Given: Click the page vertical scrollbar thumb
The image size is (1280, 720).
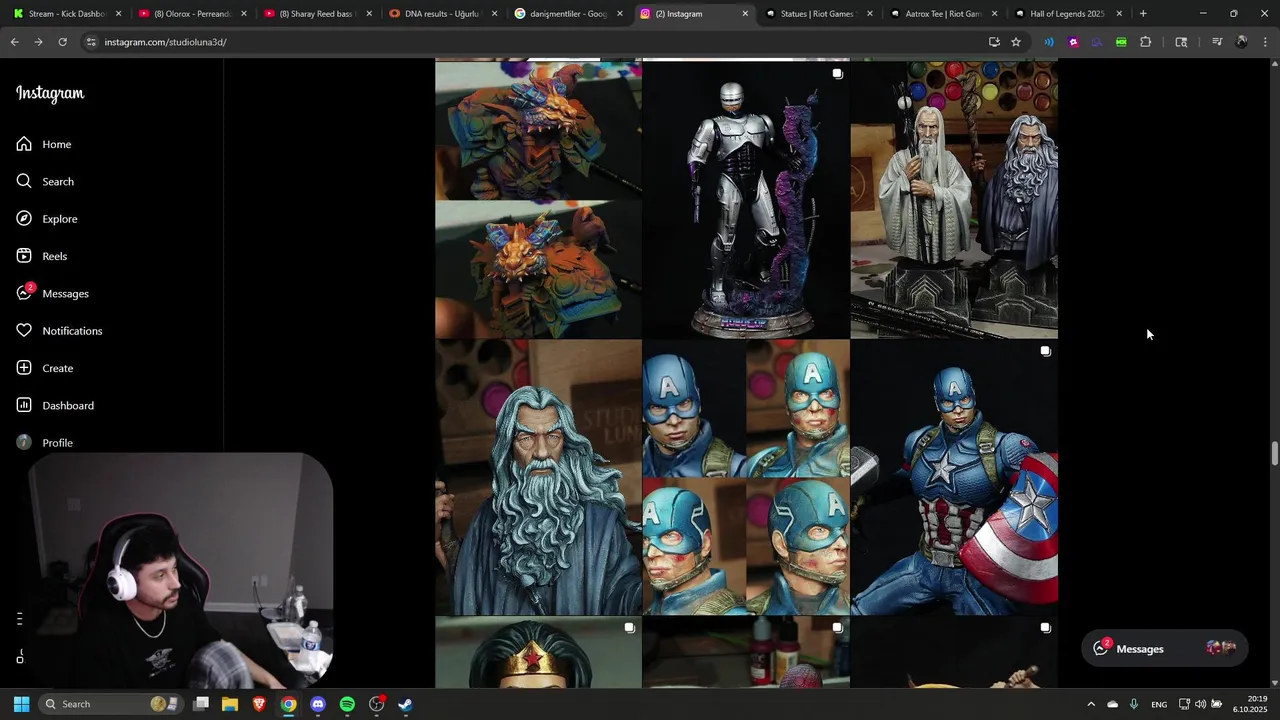Looking at the screenshot, I should tap(1274, 453).
